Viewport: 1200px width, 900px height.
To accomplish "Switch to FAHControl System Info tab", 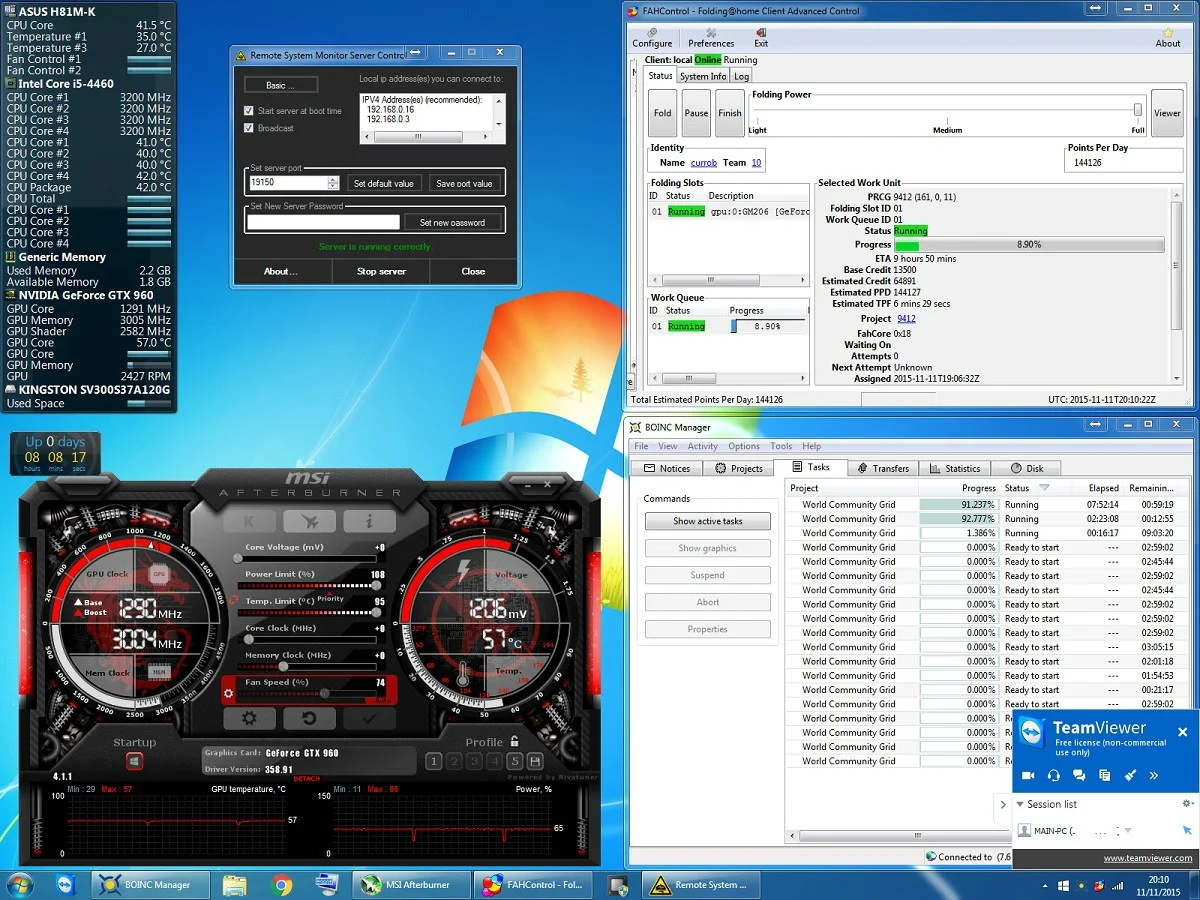I will tap(703, 76).
